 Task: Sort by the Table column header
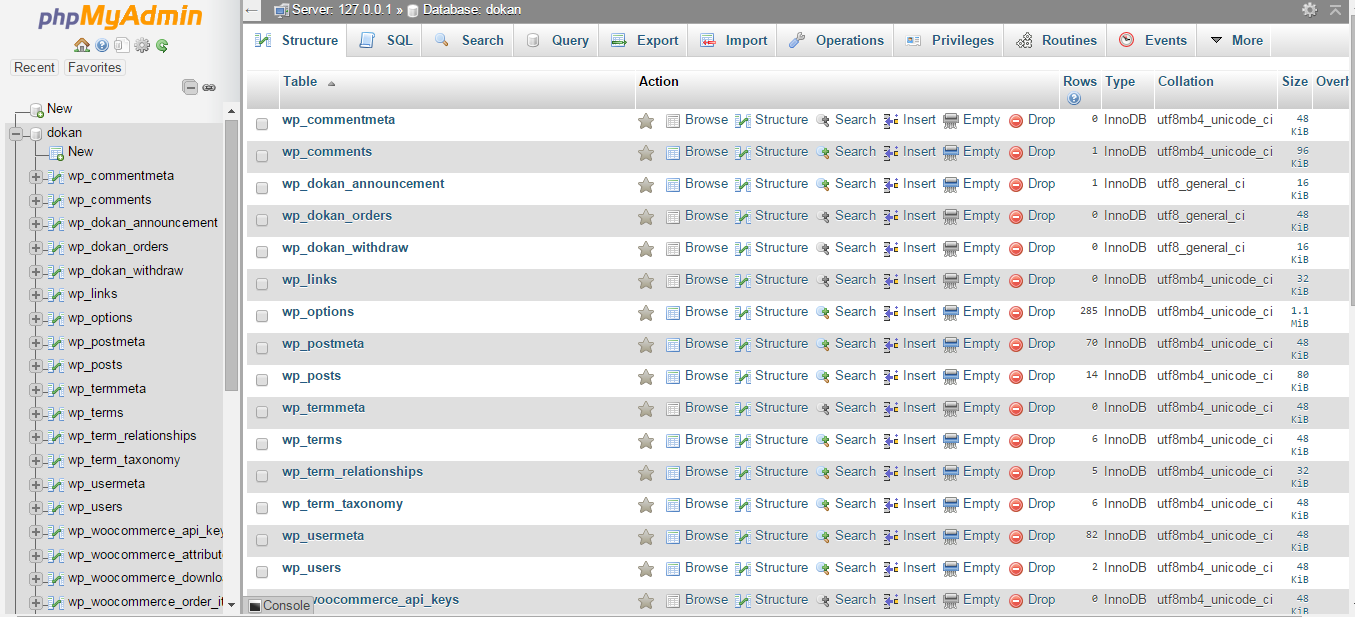(300, 82)
